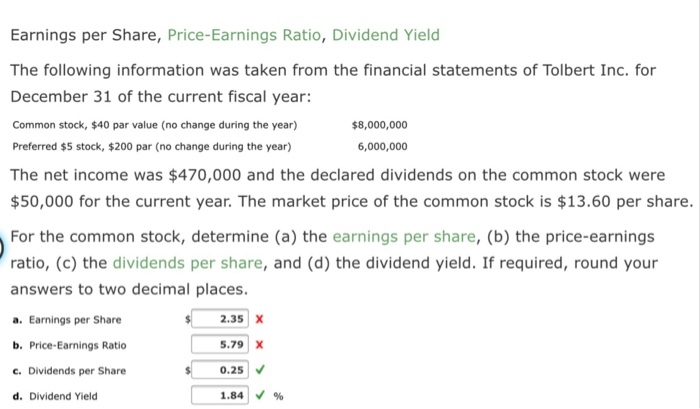Click the Price-Earnings Ratio row label
Viewport: 700px width, 409px height.
(x=69, y=345)
